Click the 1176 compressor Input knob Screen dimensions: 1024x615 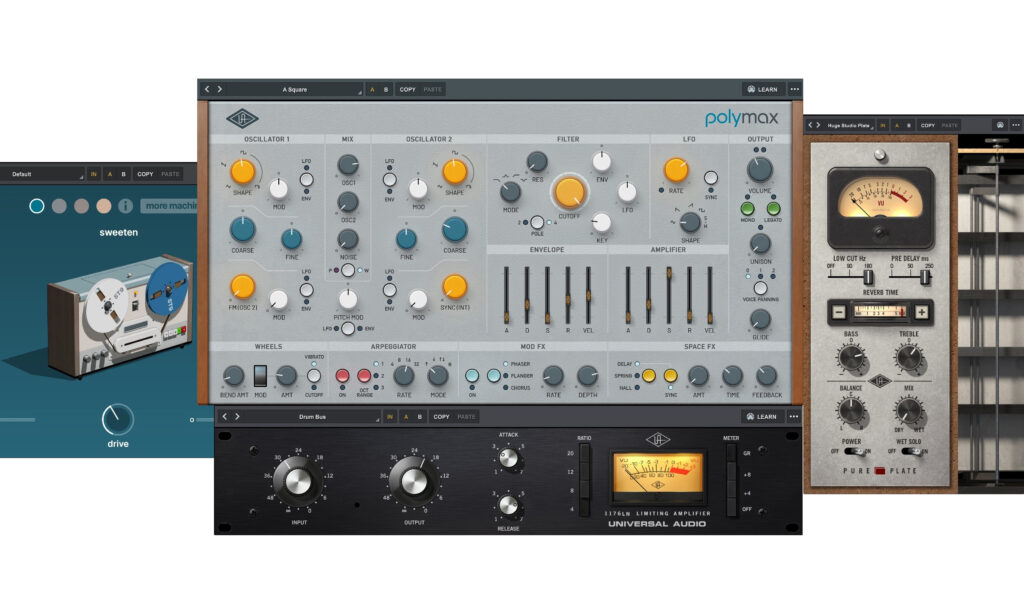298,482
